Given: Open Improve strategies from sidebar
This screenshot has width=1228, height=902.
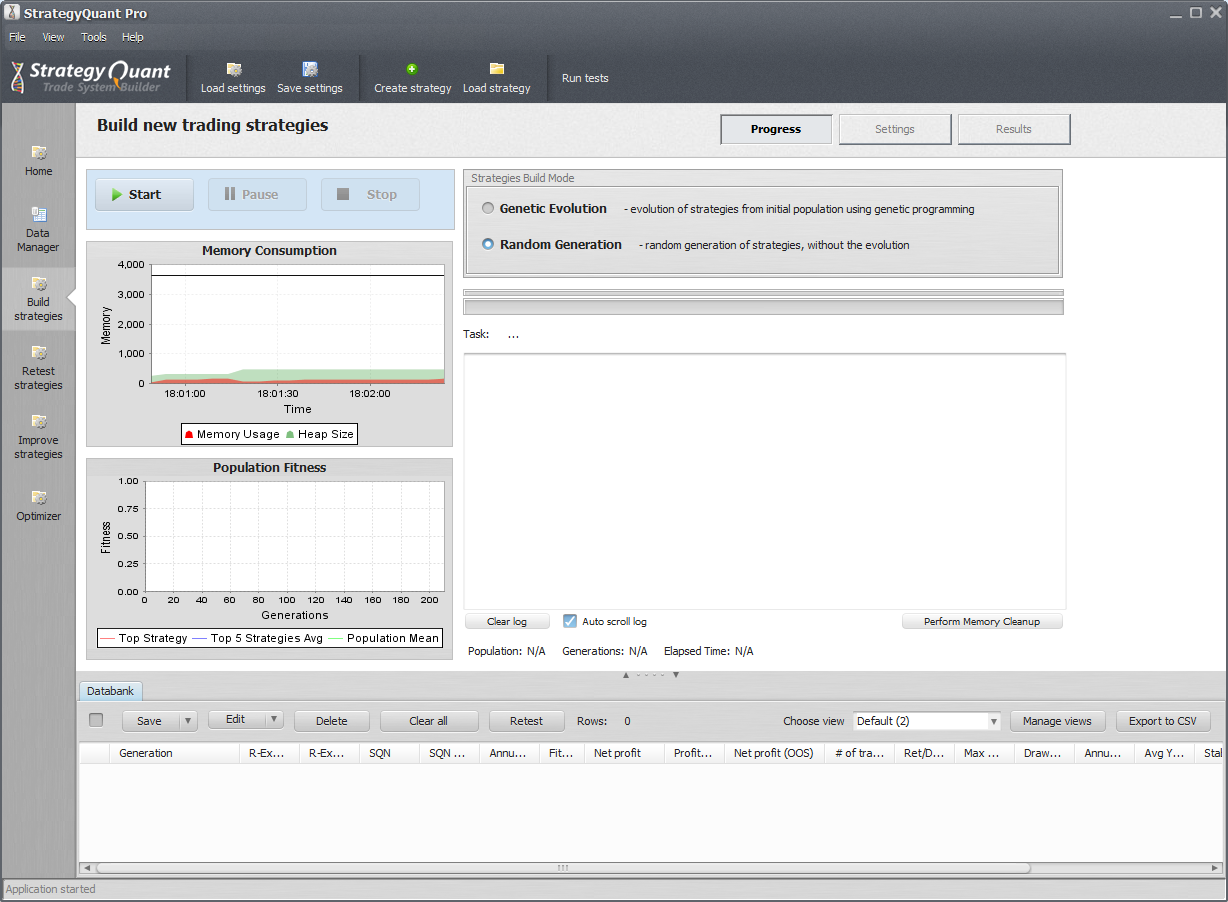Looking at the screenshot, I should click(39, 422).
